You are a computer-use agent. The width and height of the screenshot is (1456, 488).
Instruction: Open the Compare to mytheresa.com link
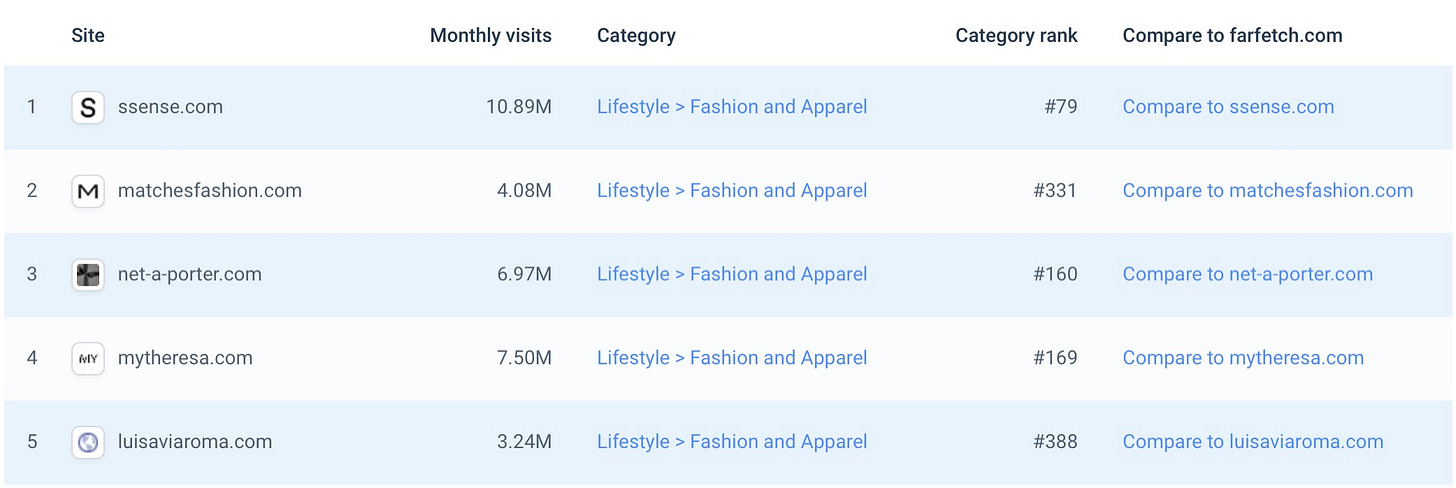[x=1243, y=358]
